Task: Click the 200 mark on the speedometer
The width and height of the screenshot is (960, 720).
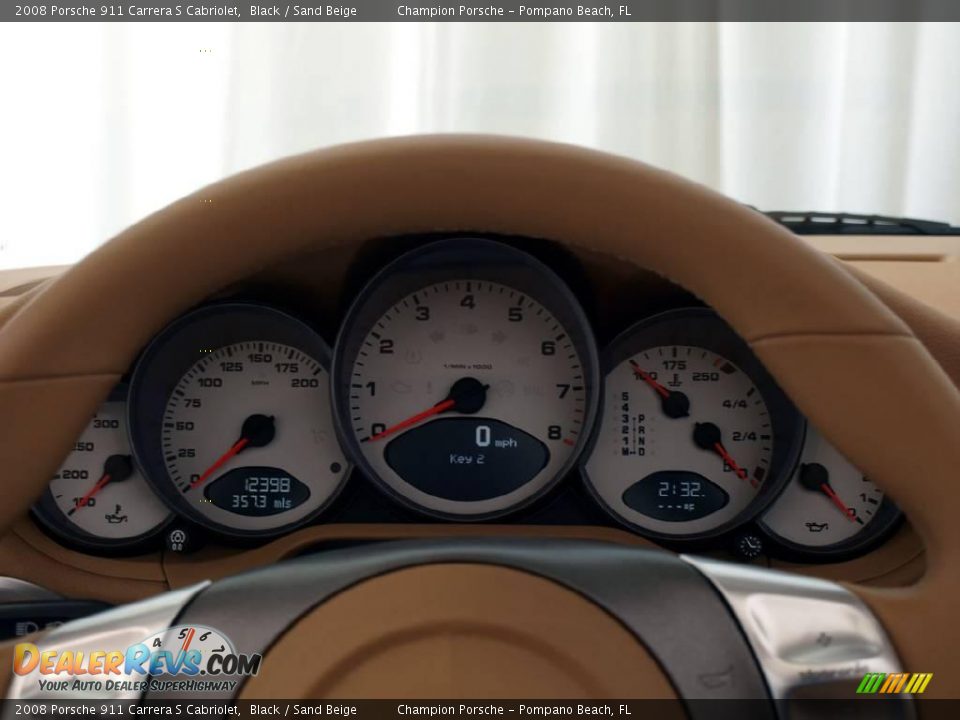Action: pyautogui.click(x=304, y=383)
